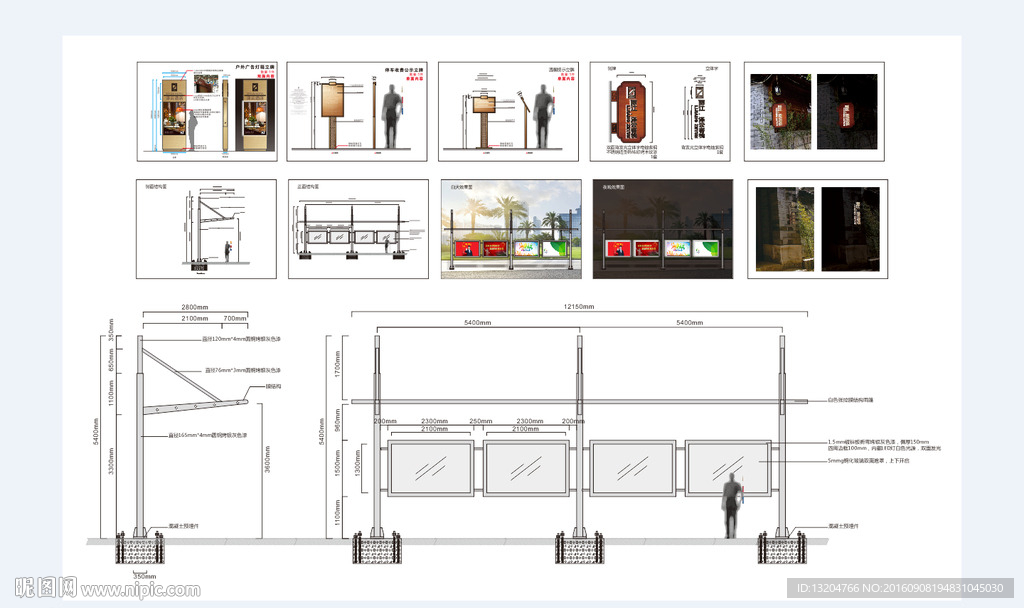The height and width of the screenshot is (608, 1024).
Task: Open the side structure drawing thumbnail
Action: [x=206, y=229]
